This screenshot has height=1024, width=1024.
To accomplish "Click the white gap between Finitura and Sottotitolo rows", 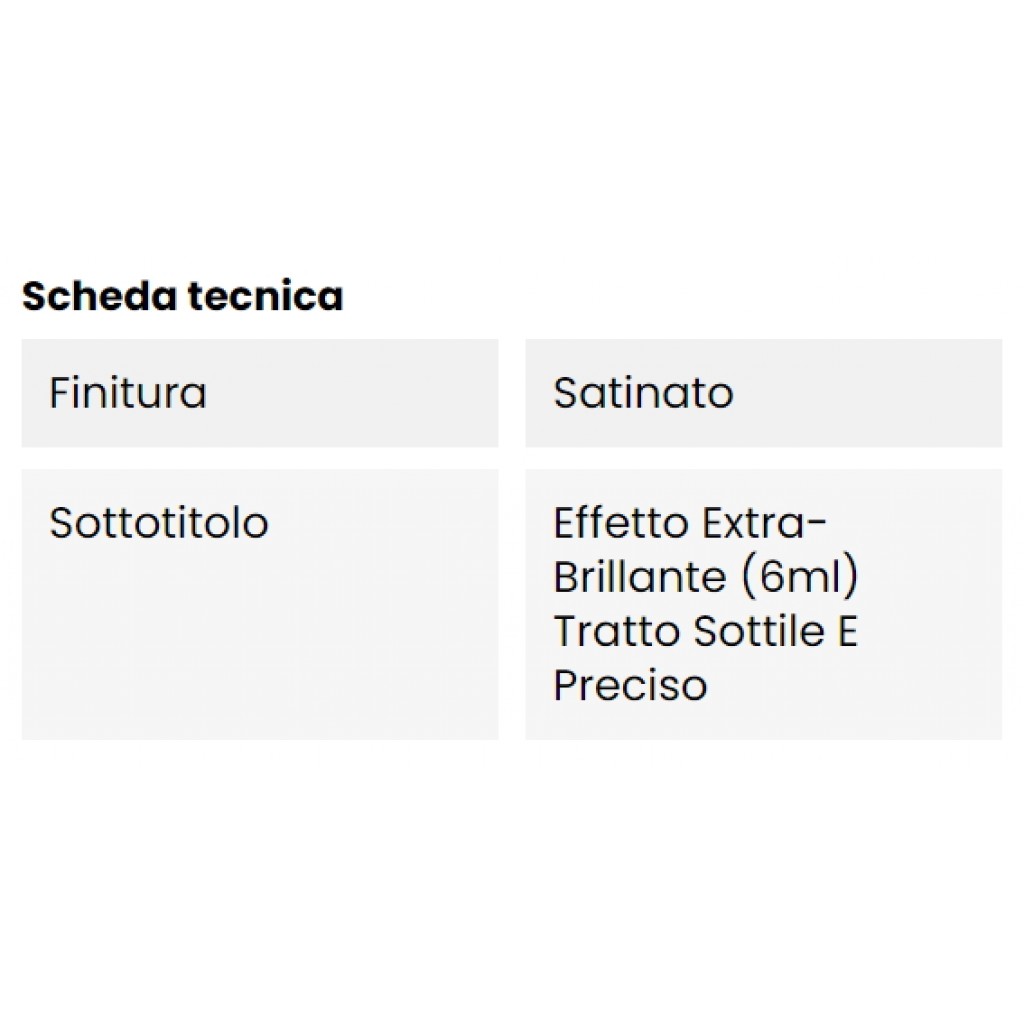I will [260, 458].
